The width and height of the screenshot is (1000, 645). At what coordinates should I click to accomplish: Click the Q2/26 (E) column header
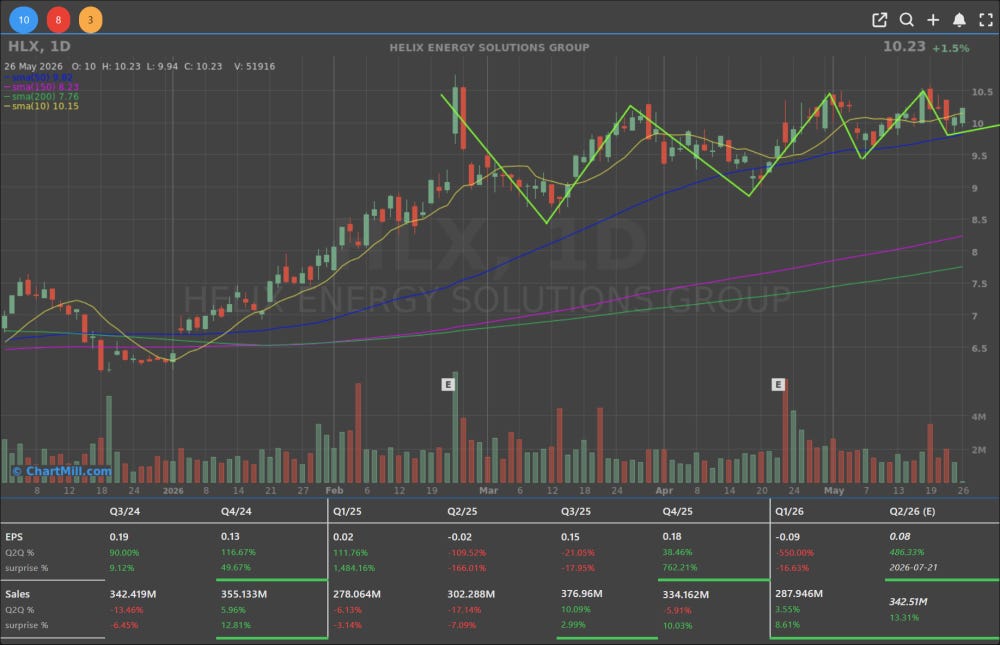coord(912,511)
